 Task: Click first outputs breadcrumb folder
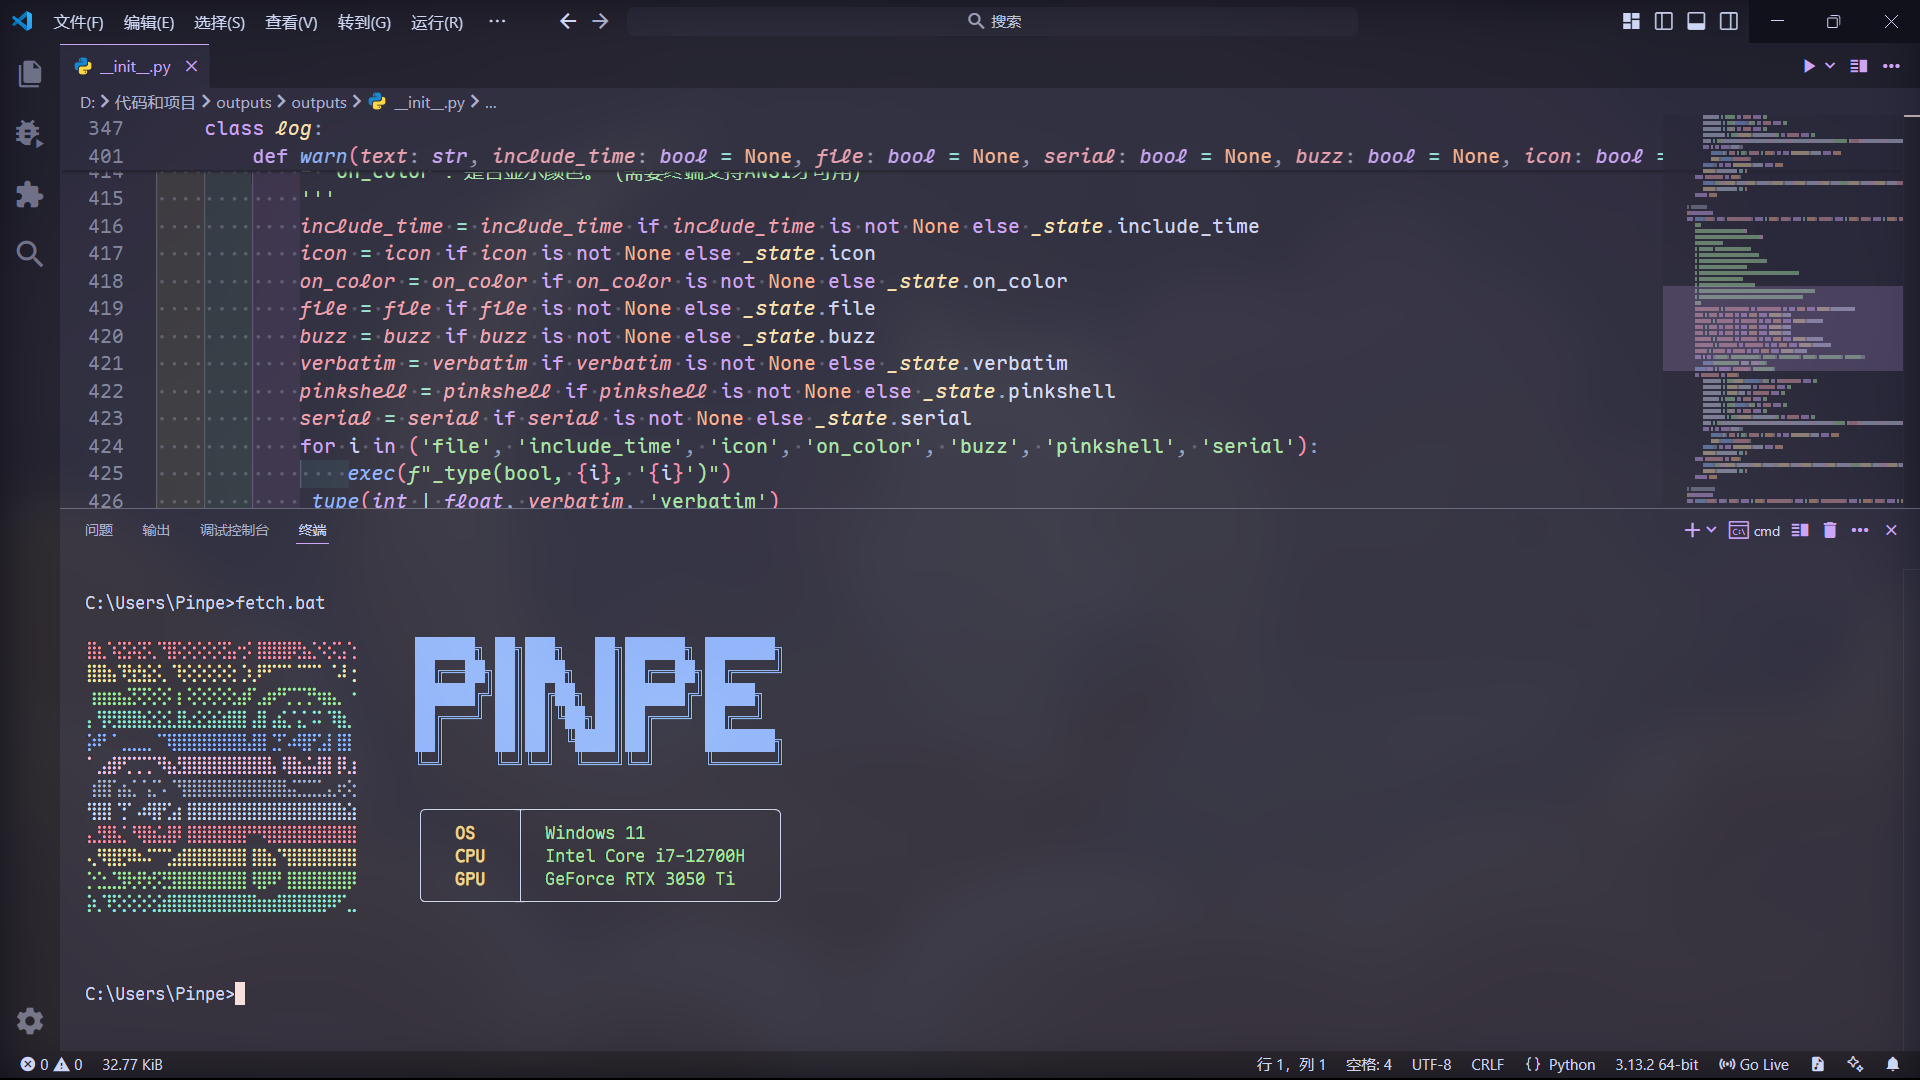click(x=244, y=102)
